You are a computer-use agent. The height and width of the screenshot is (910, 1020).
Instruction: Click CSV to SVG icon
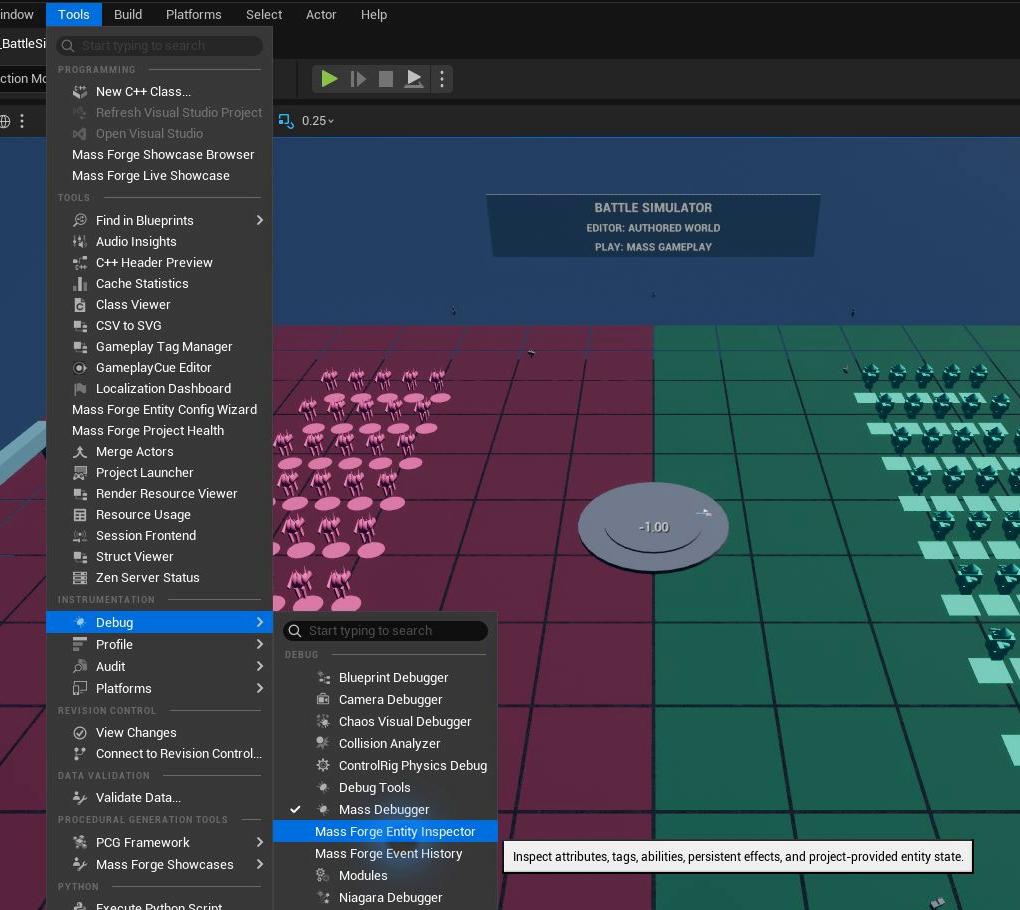pos(79,326)
